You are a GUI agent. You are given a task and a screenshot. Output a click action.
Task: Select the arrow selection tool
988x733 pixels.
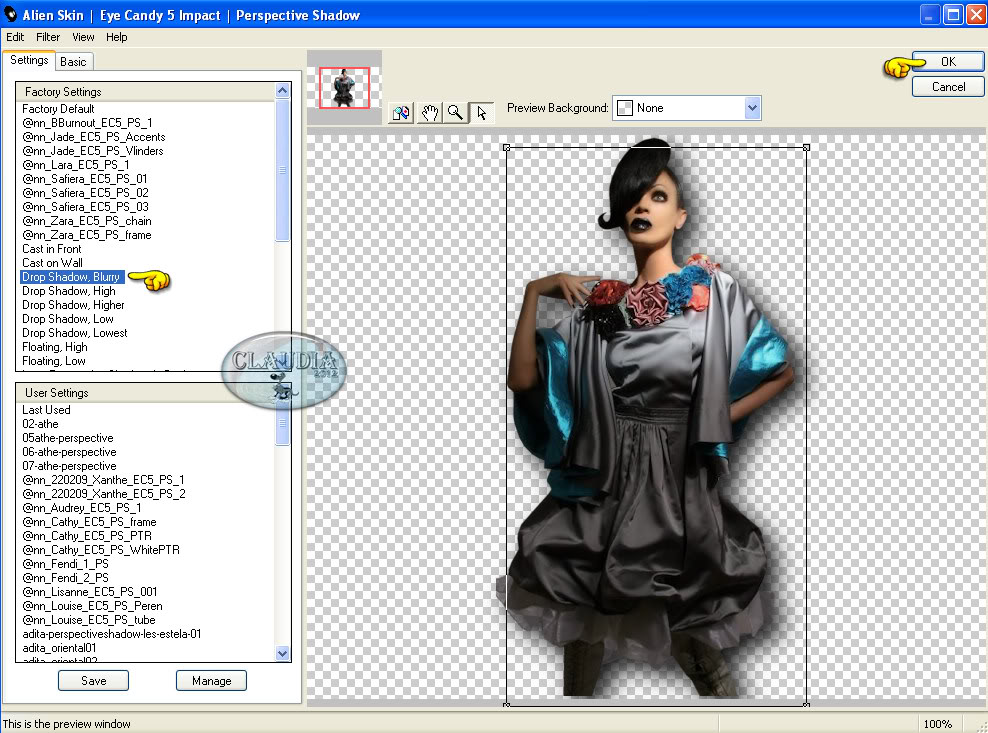tap(481, 113)
